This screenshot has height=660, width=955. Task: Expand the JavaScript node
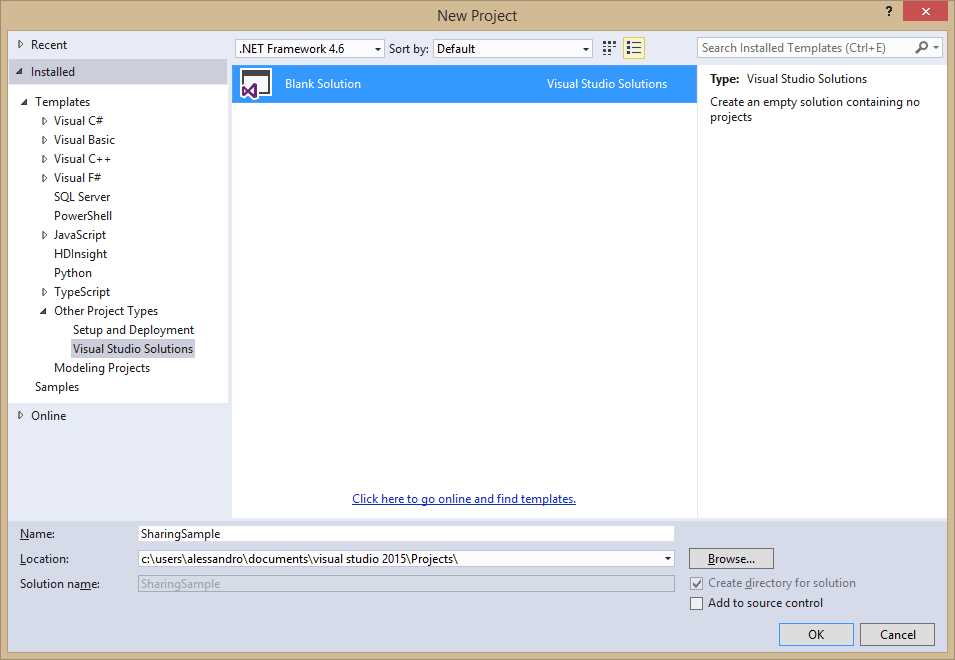pyautogui.click(x=44, y=235)
